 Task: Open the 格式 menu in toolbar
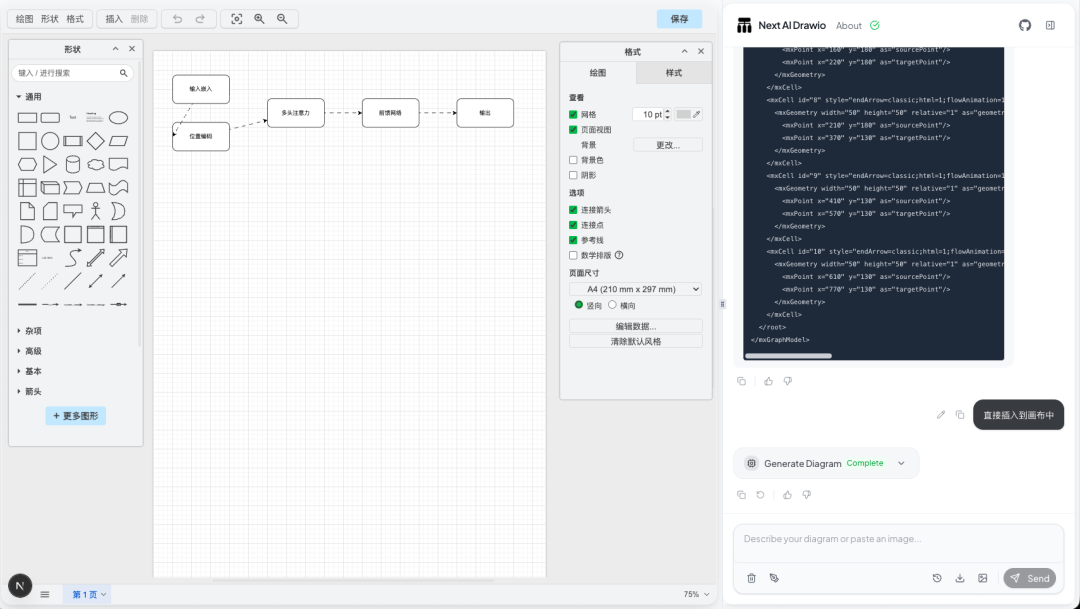coord(75,19)
